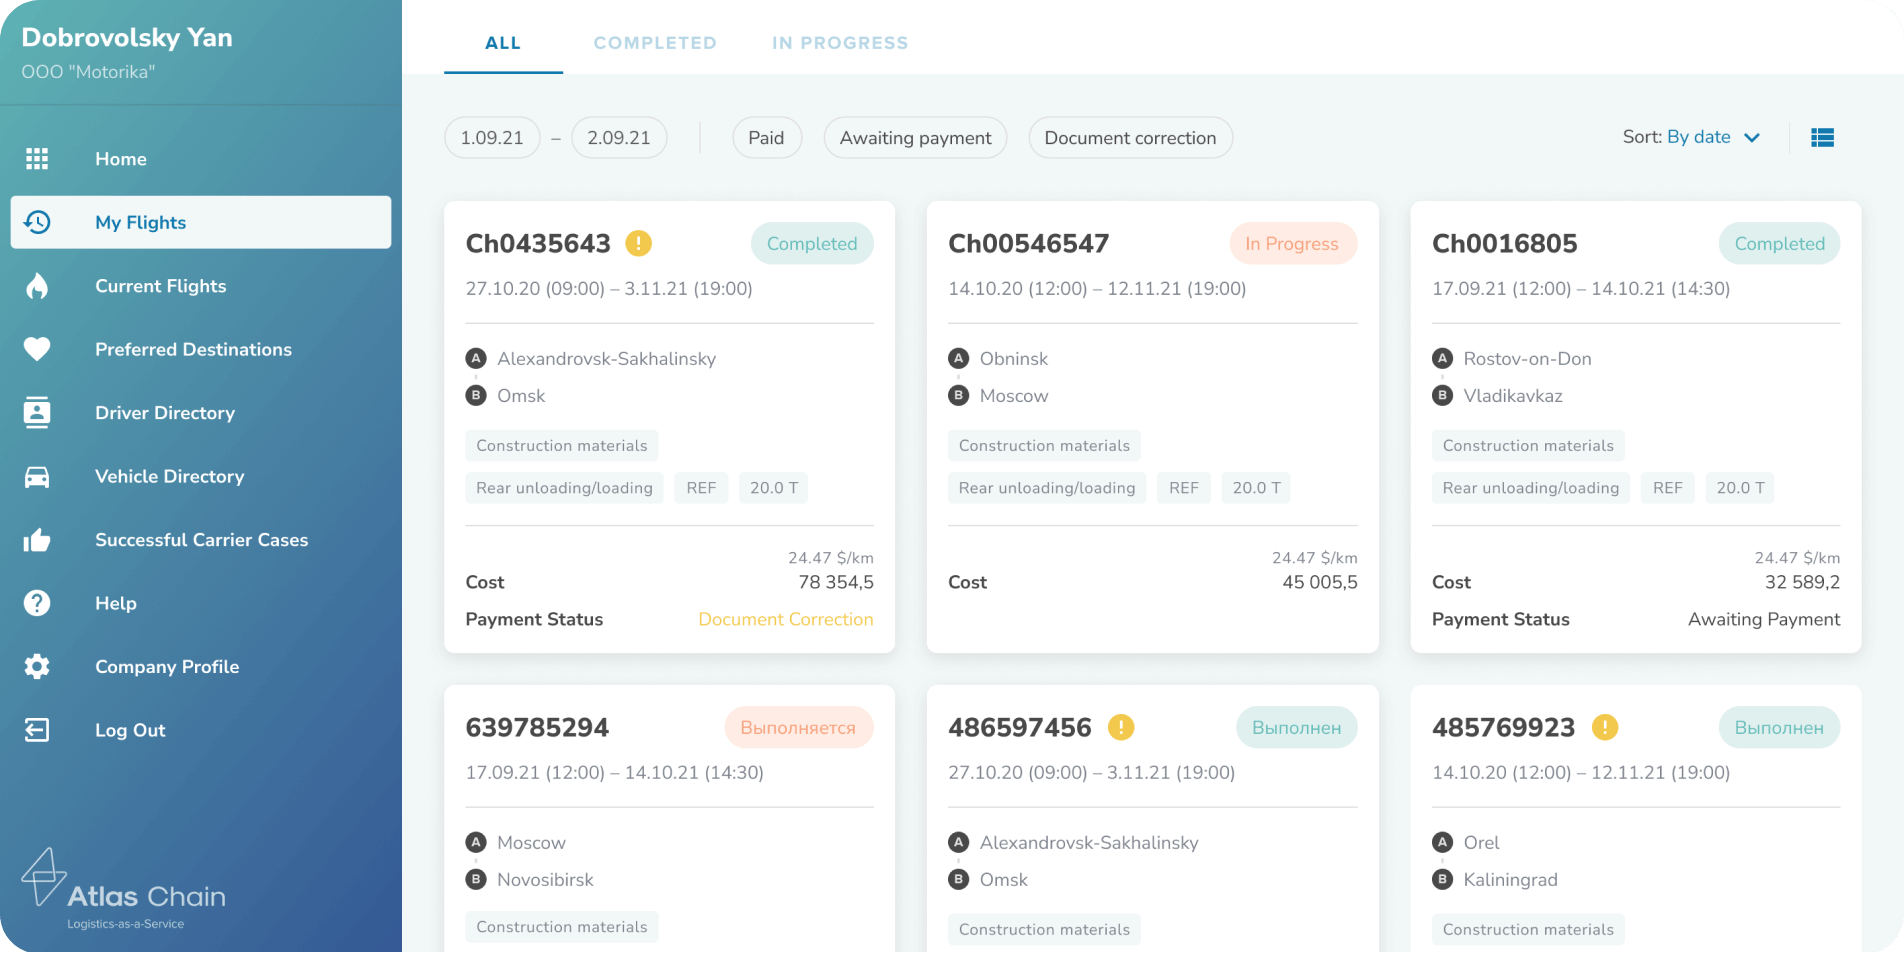Viewport: 1904px width, 954px height.
Task: Switch to list view layout icon
Action: point(1822,138)
